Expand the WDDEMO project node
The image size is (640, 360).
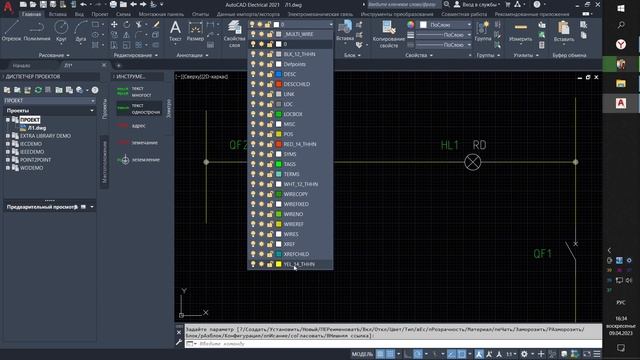[x=8, y=168]
